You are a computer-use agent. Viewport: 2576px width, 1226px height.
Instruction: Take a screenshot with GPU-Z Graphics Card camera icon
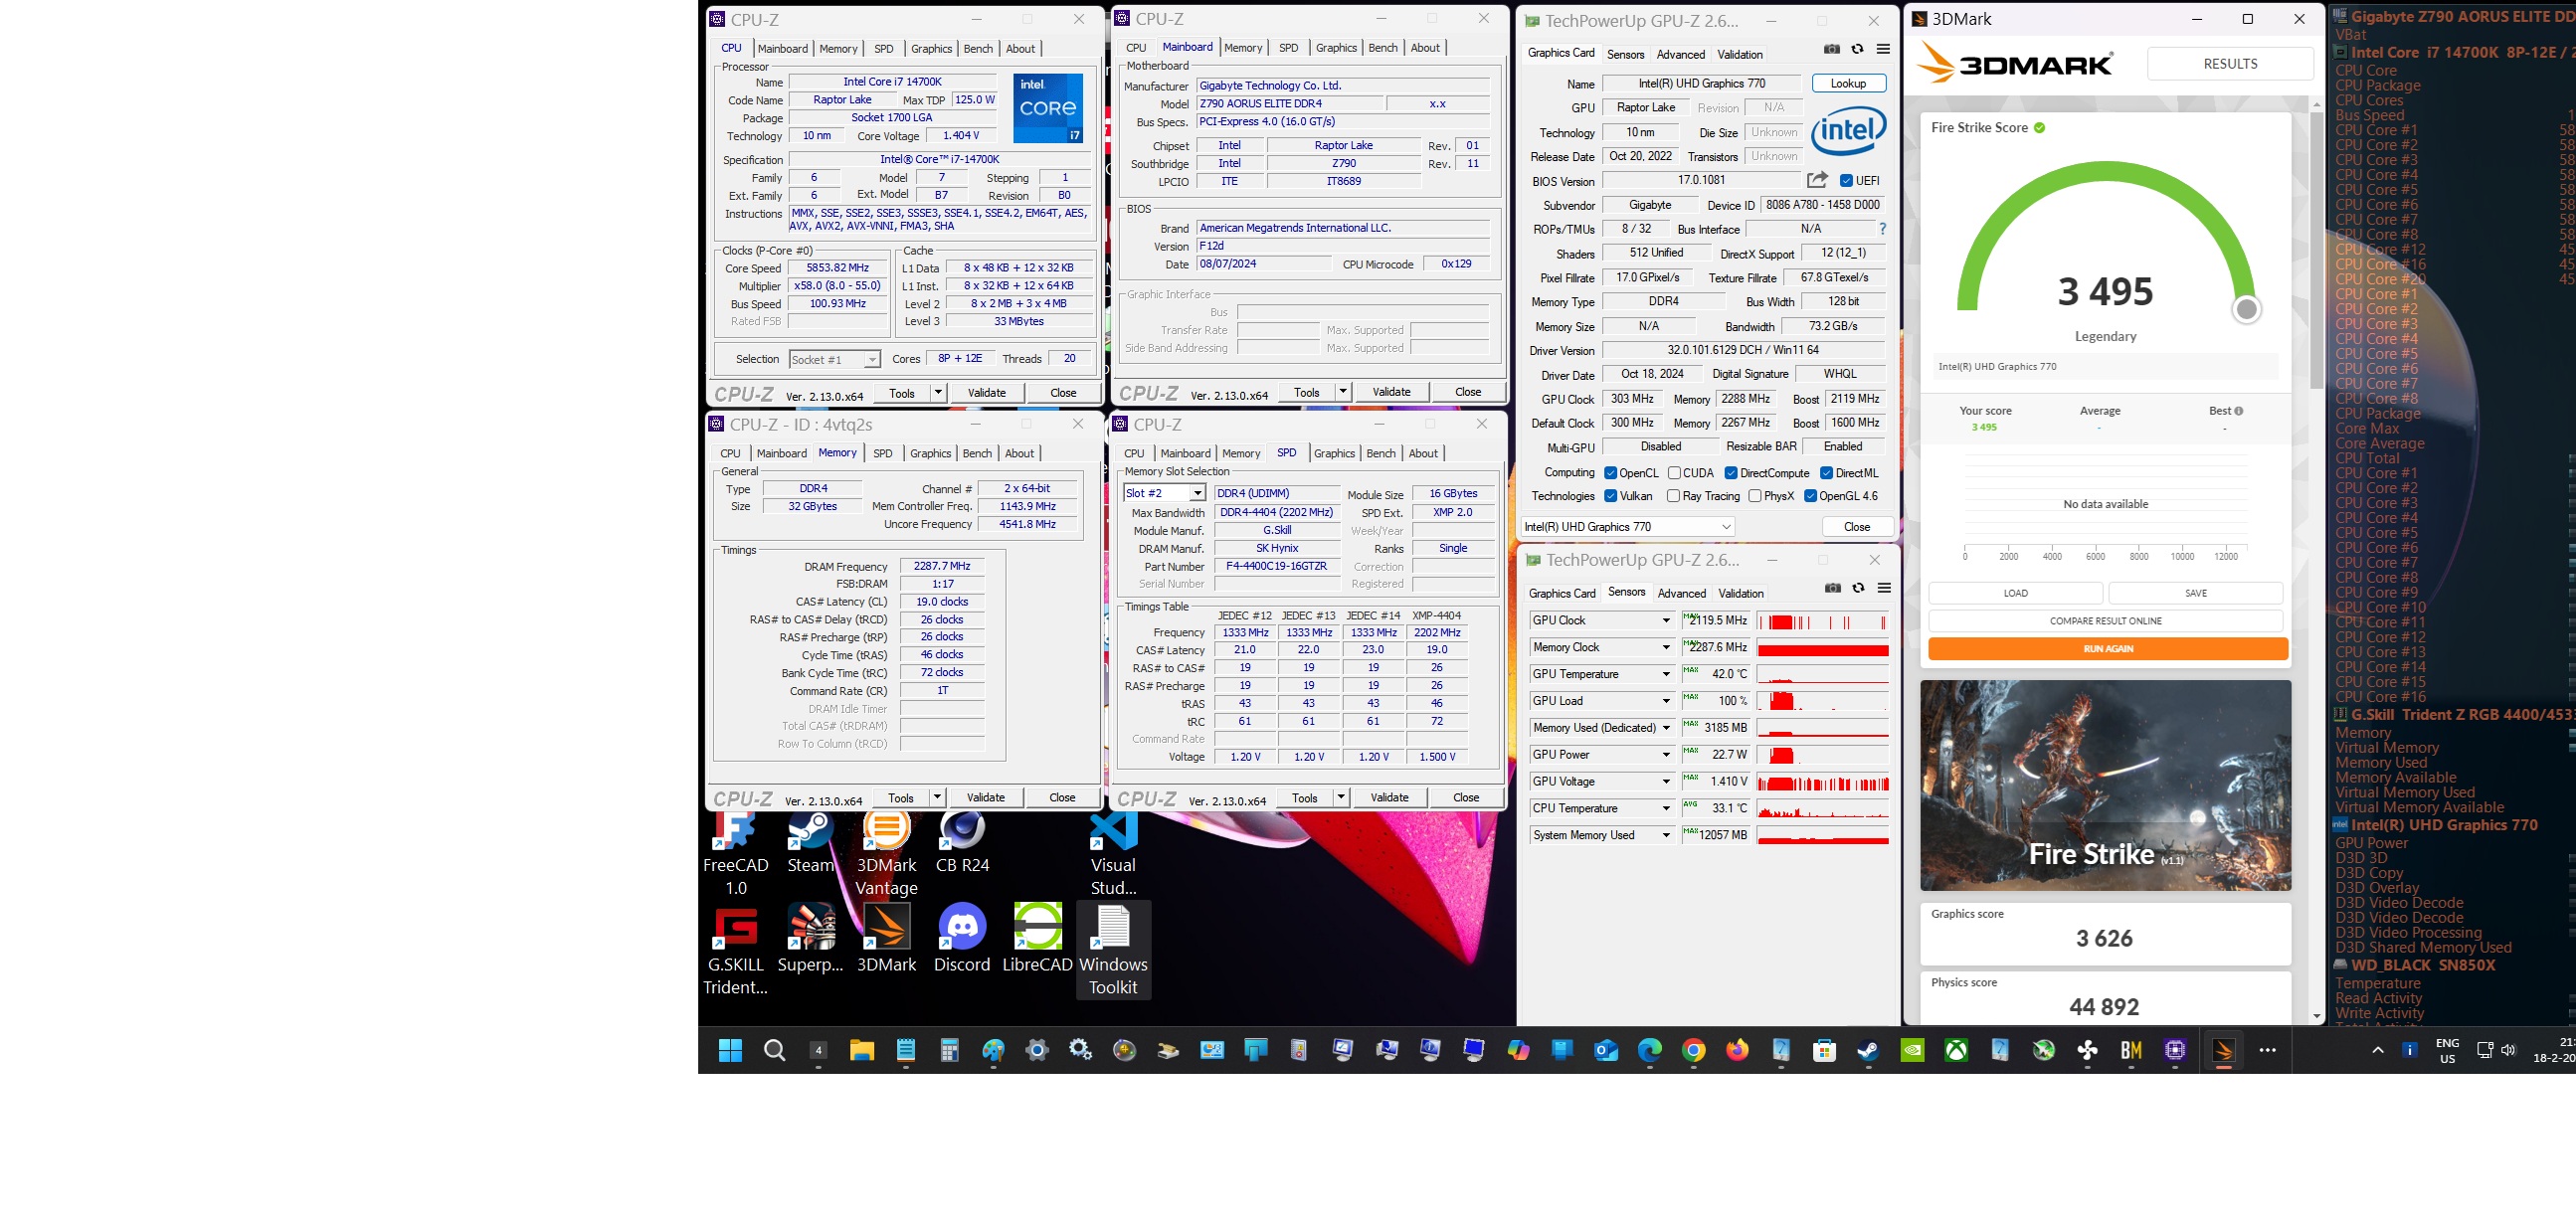pyautogui.click(x=1831, y=49)
